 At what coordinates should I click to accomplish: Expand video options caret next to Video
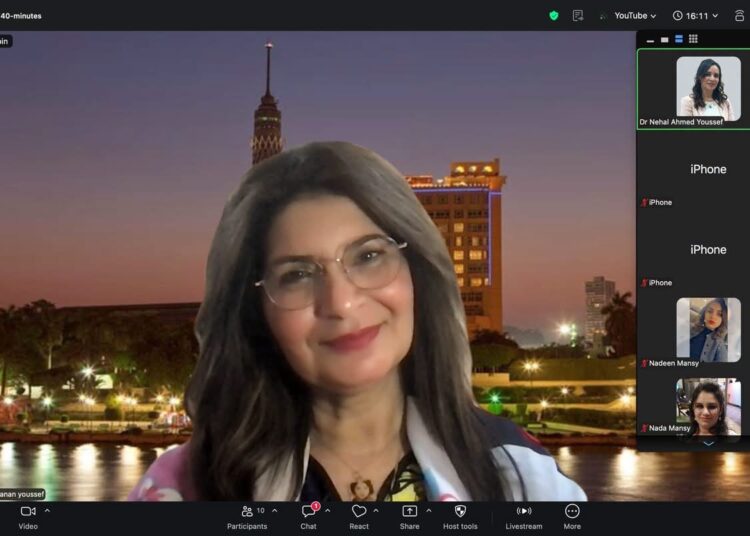pos(47,511)
